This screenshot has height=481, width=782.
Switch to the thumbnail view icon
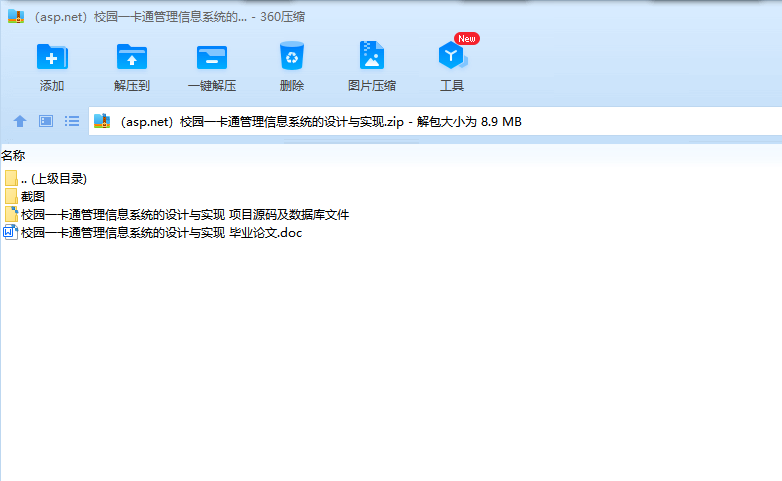pos(46,121)
